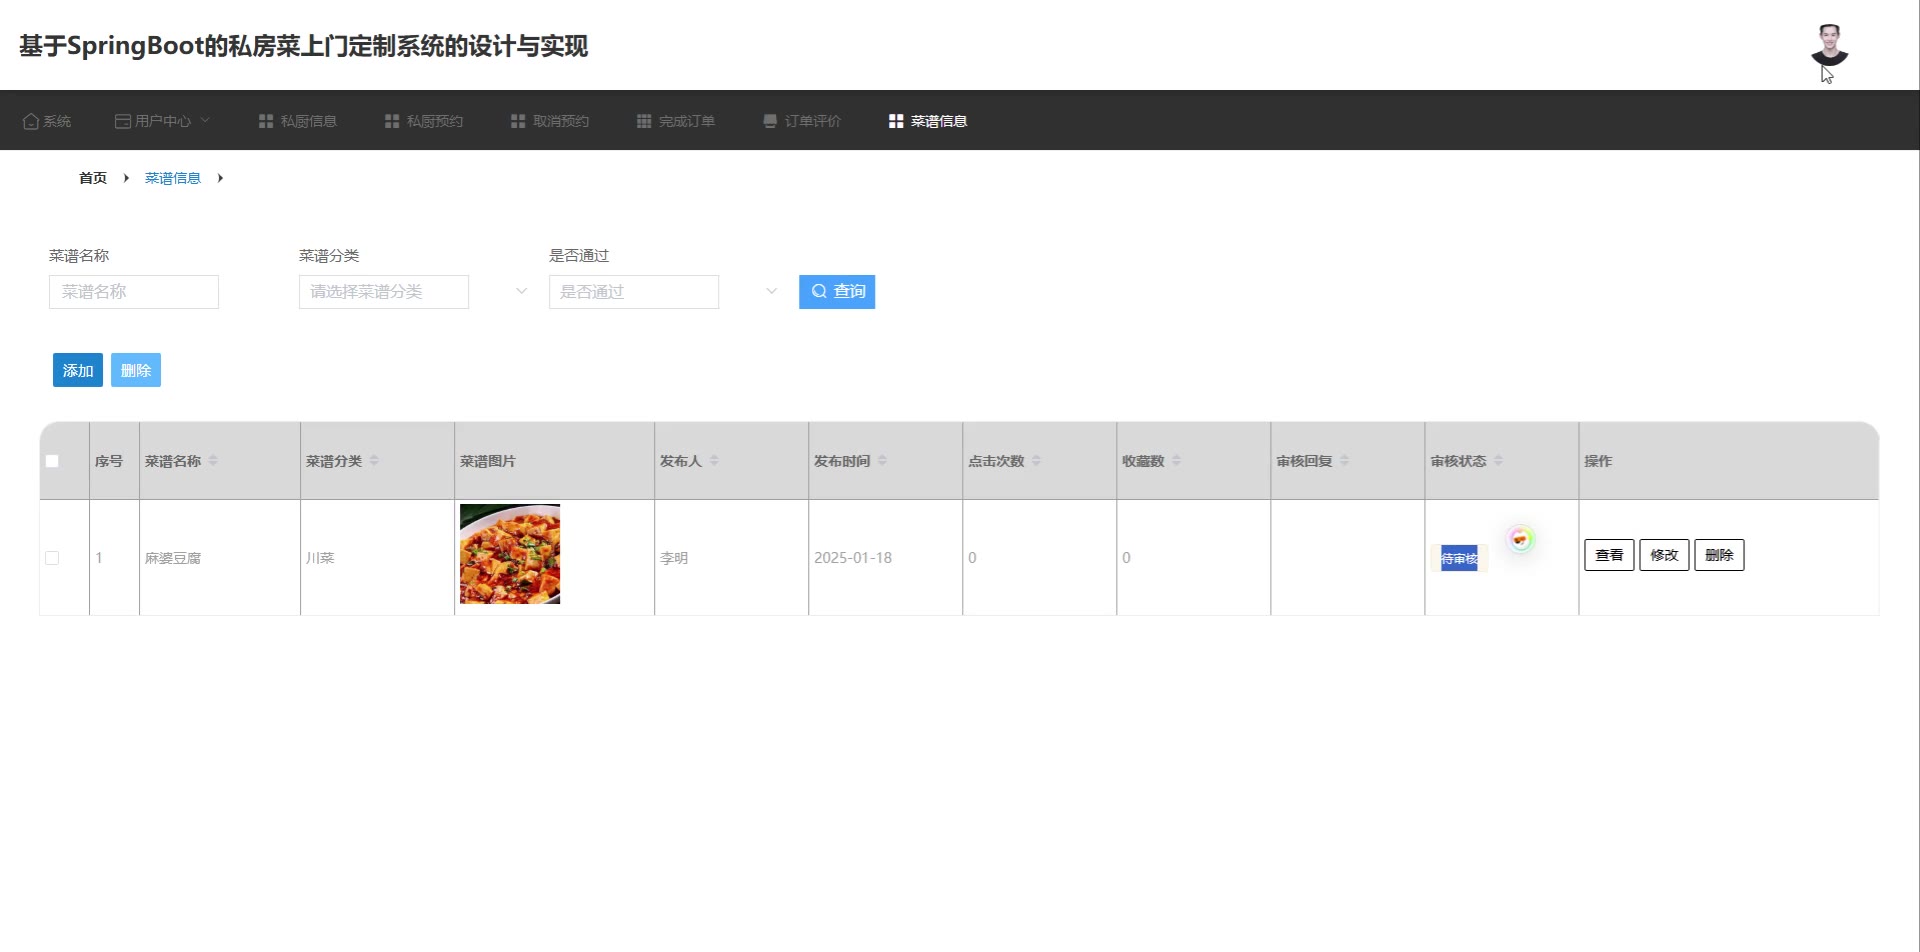Click the 删除 button above table

point(136,370)
